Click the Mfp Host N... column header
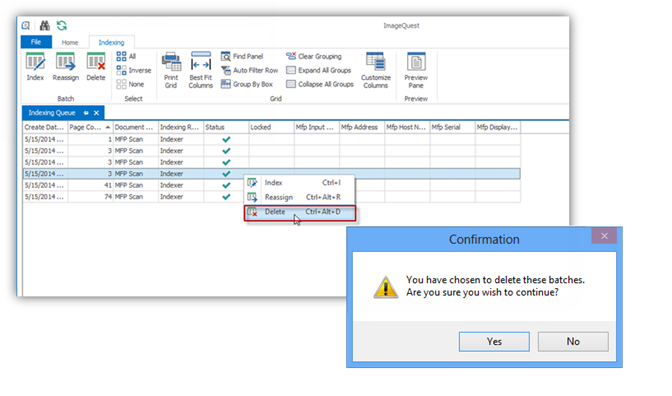The width and height of the screenshot is (672, 396). 407,127
